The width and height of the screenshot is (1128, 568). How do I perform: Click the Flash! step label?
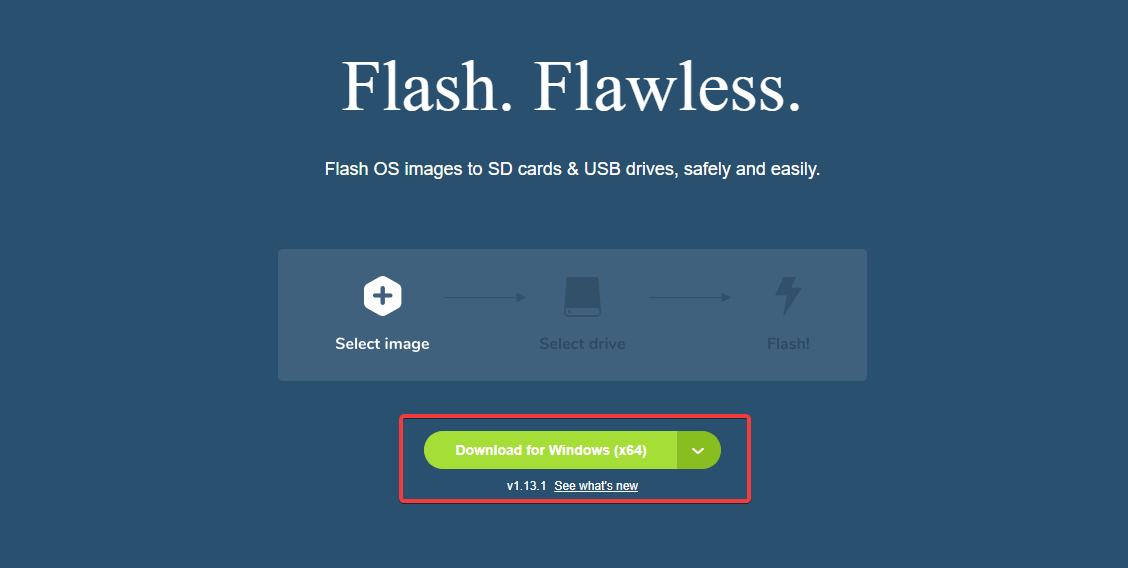[788, 344]
